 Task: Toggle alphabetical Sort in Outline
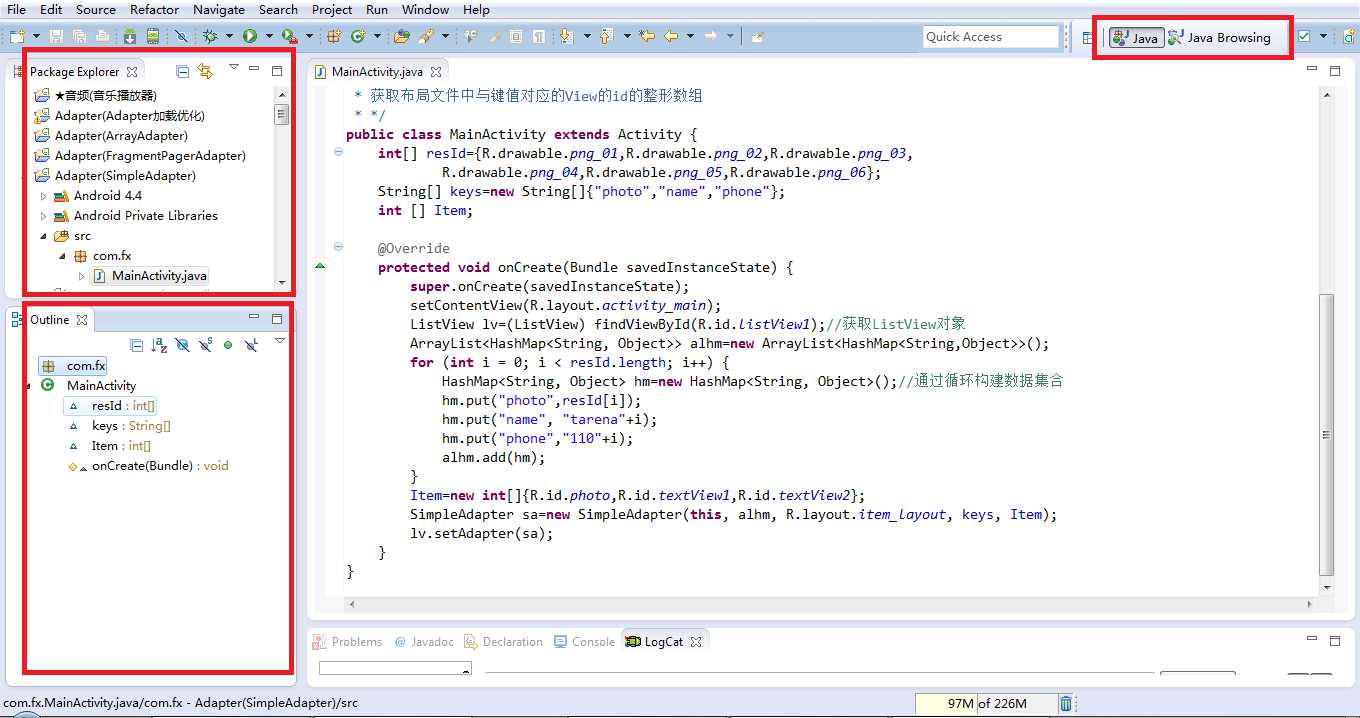159,345
